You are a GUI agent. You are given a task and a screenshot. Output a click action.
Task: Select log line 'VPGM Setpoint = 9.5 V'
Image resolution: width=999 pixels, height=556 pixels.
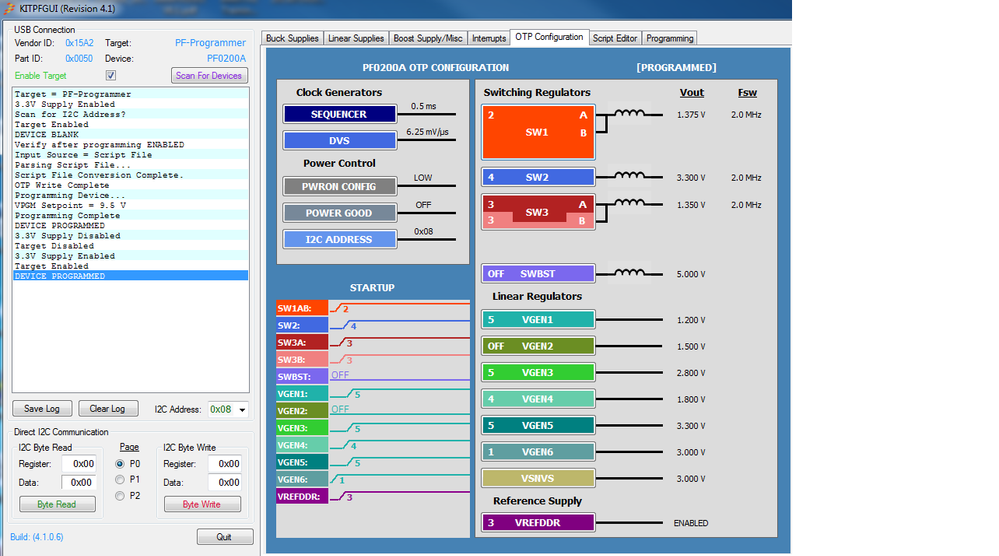[131, 205]
